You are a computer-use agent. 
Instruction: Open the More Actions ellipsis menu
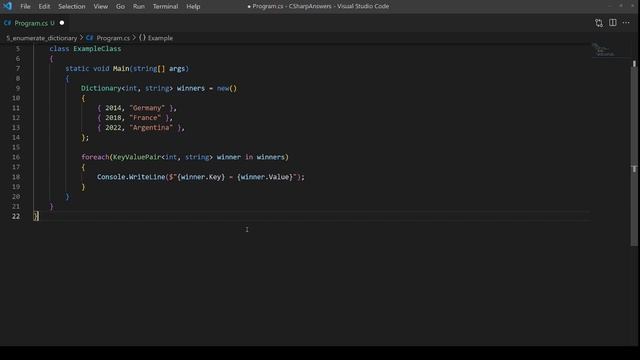pyautogui.click(x=626, y=22)
